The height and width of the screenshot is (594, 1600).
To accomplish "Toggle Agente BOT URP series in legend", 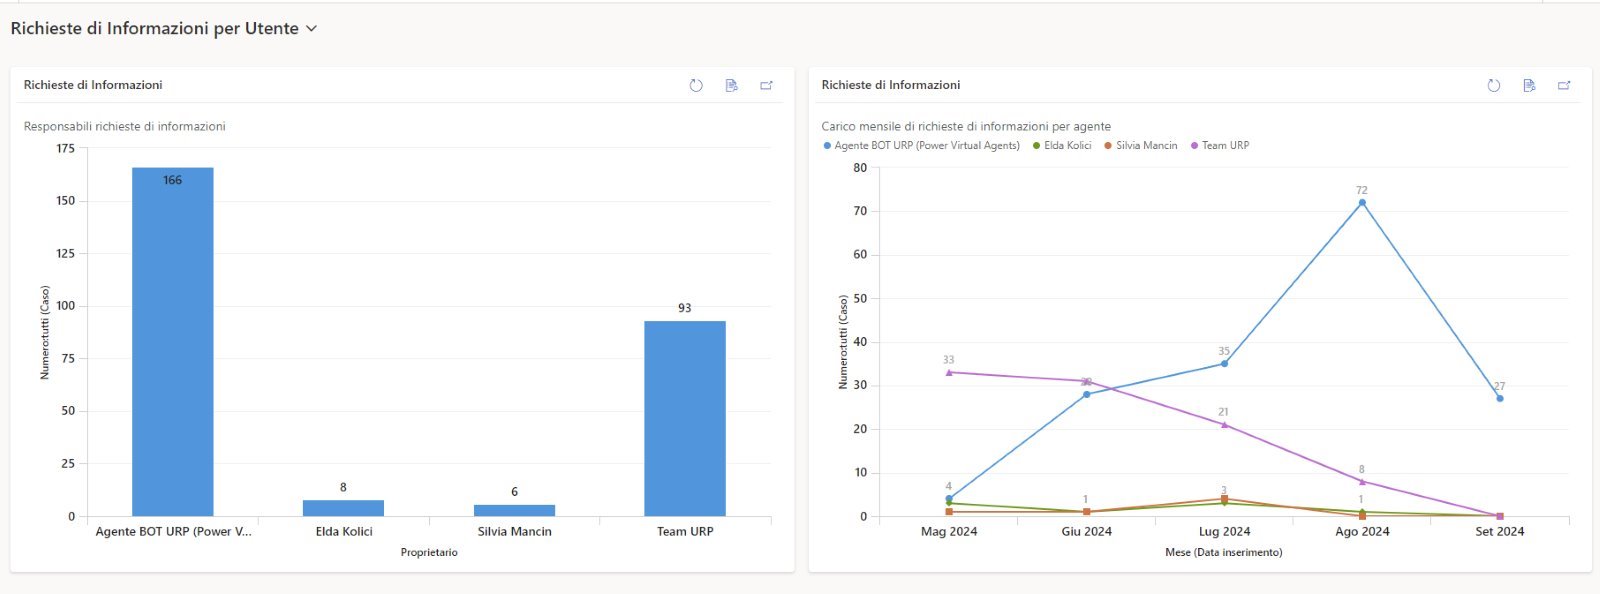I will (926, 146).
